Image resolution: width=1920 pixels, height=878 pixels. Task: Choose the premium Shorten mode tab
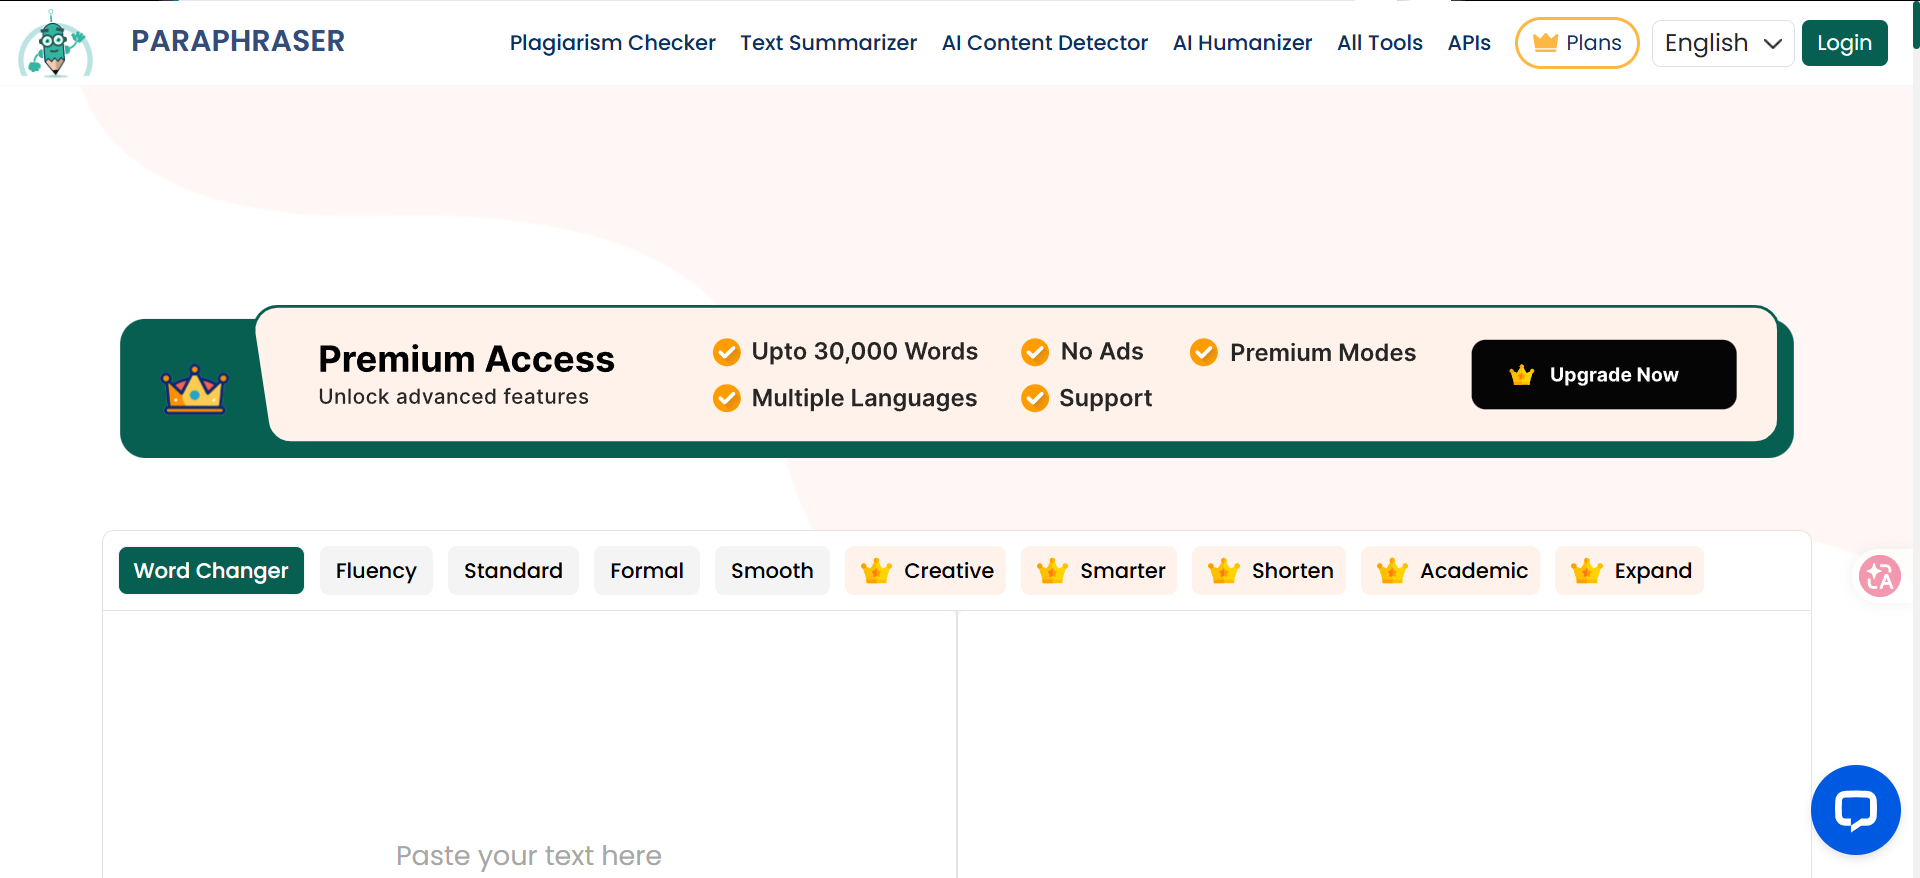click(1269, 570)
